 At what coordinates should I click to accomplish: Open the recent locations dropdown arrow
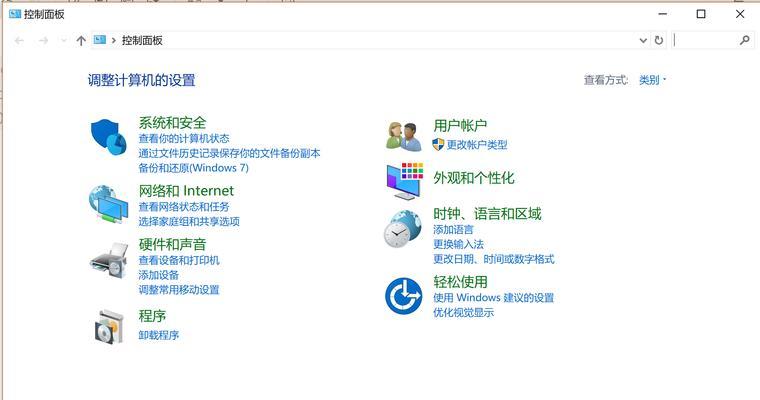(x=63, y=41)
